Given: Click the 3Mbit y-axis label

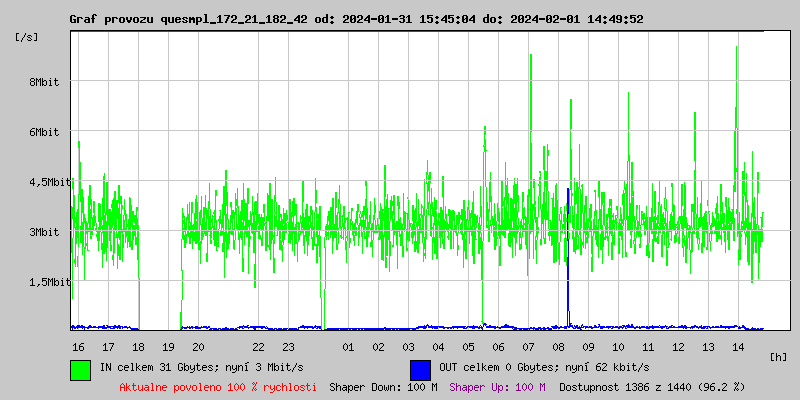Looking at the screenshot, I should (x=44, y=232).
